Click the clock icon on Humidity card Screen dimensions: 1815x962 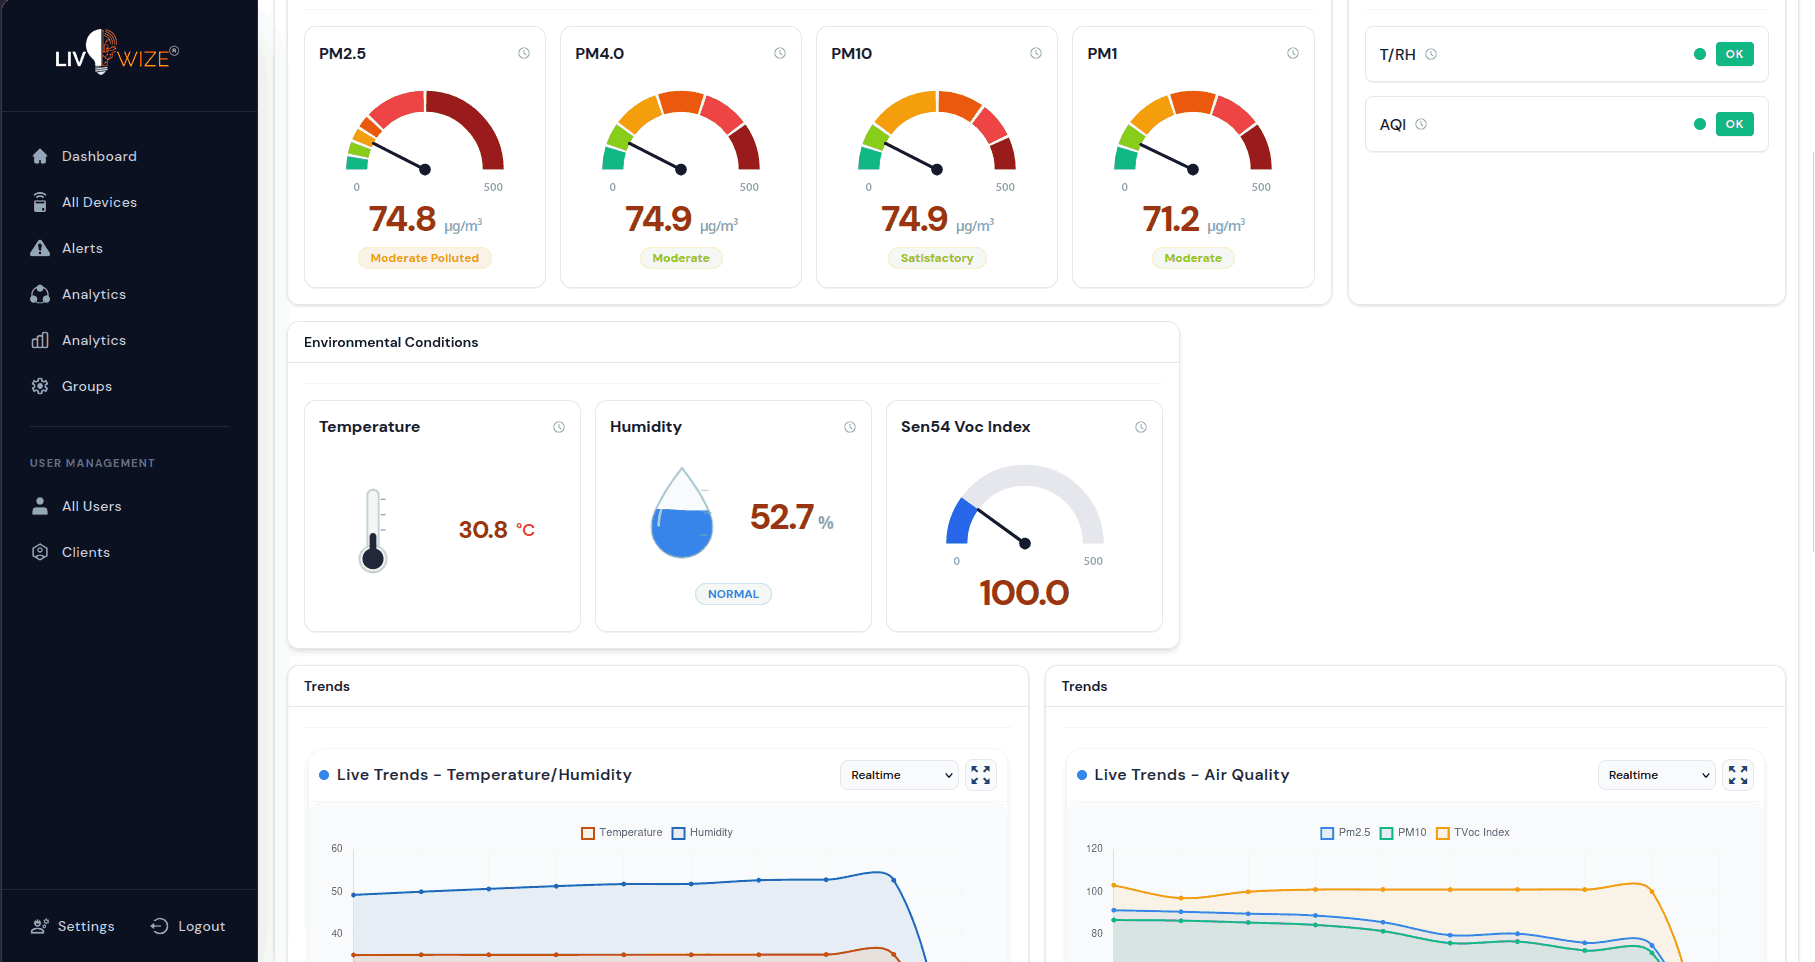click(850, 427)
